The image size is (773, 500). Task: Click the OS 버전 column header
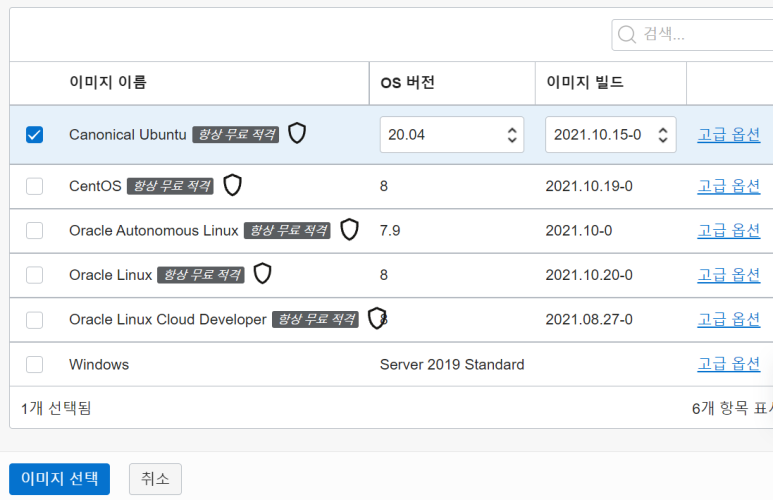(x=407, y=82)
